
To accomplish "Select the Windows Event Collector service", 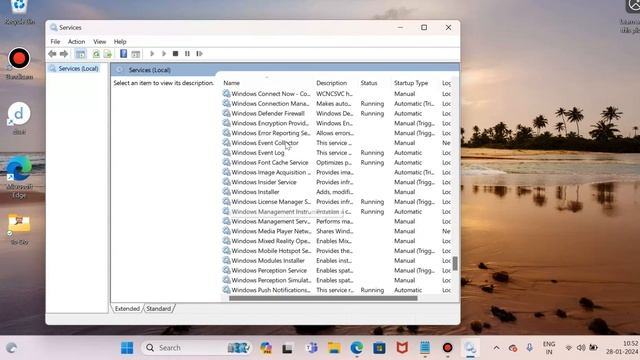I will point(337,143).
